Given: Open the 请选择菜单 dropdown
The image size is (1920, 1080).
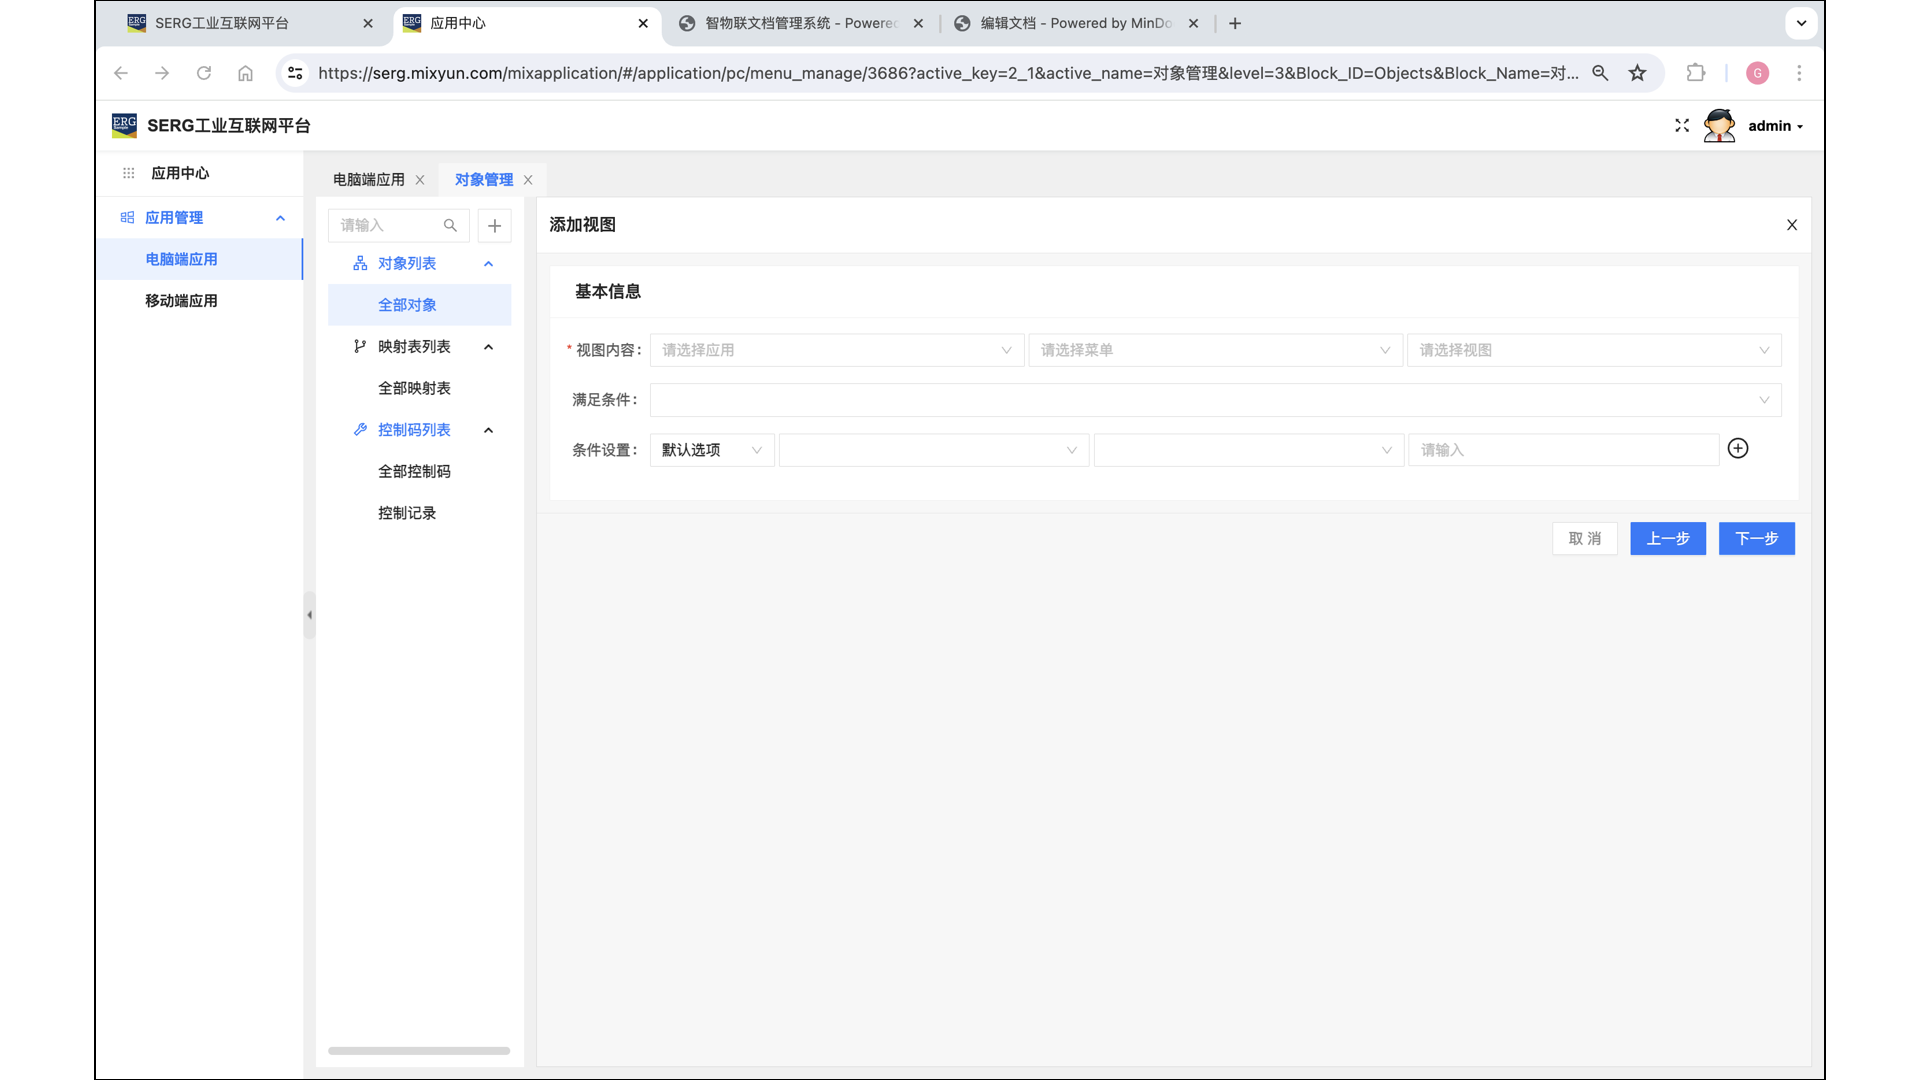Looking at the screenshot, I should click(x=1214, y=350).
